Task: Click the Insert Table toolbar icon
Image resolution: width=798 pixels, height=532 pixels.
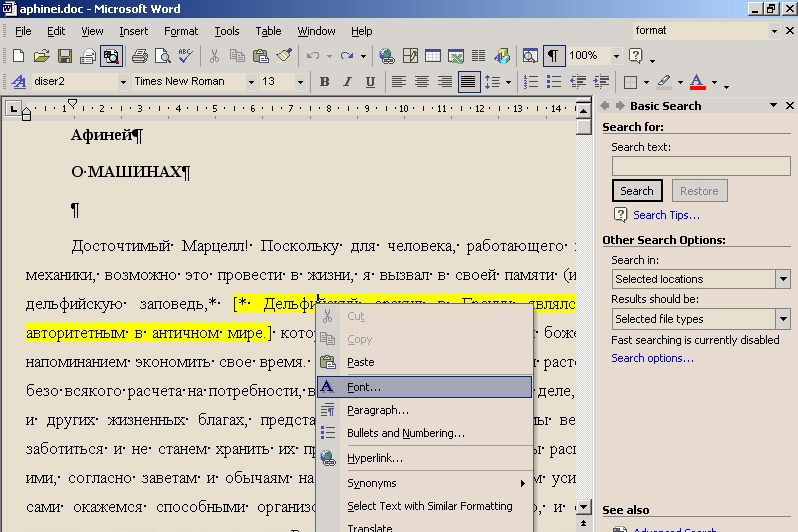Action: click(x=433, y=57)
